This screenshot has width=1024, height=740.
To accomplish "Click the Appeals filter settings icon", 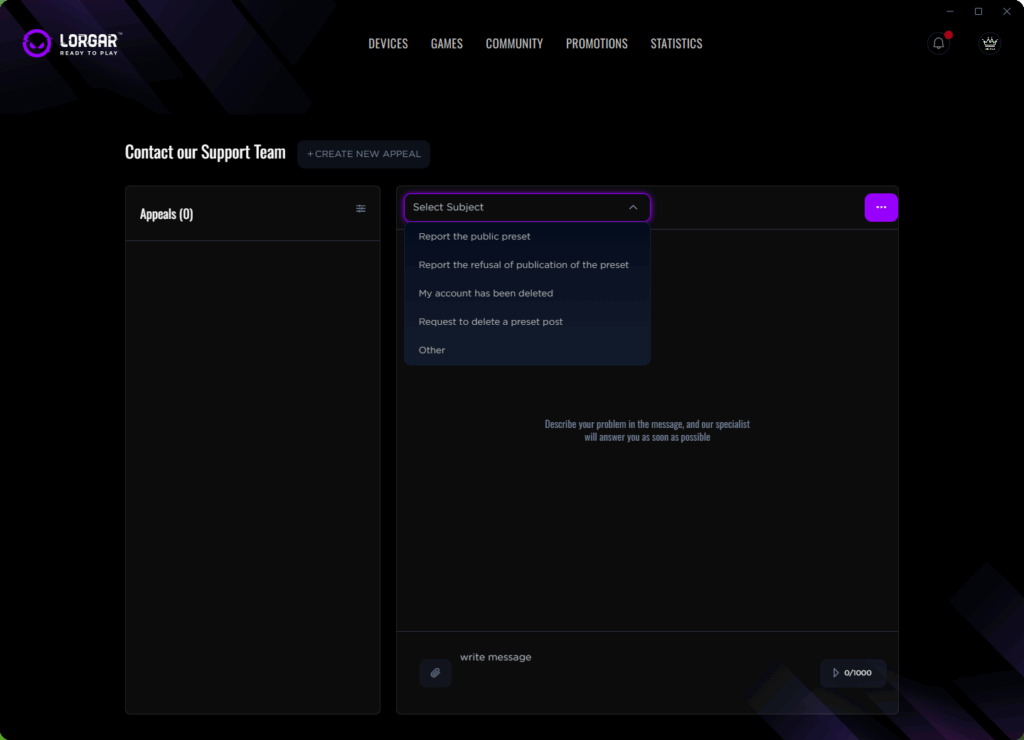I will pos(361,209).
